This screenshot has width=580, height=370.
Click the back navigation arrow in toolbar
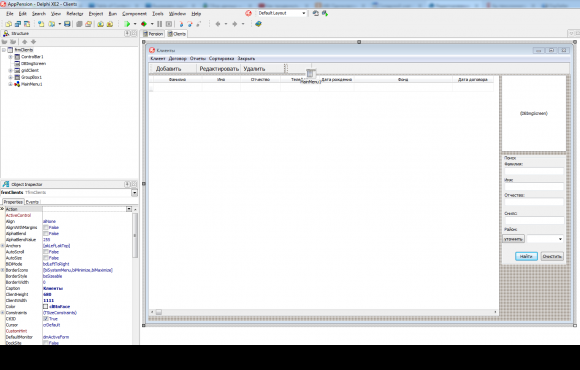pos(218,24)
